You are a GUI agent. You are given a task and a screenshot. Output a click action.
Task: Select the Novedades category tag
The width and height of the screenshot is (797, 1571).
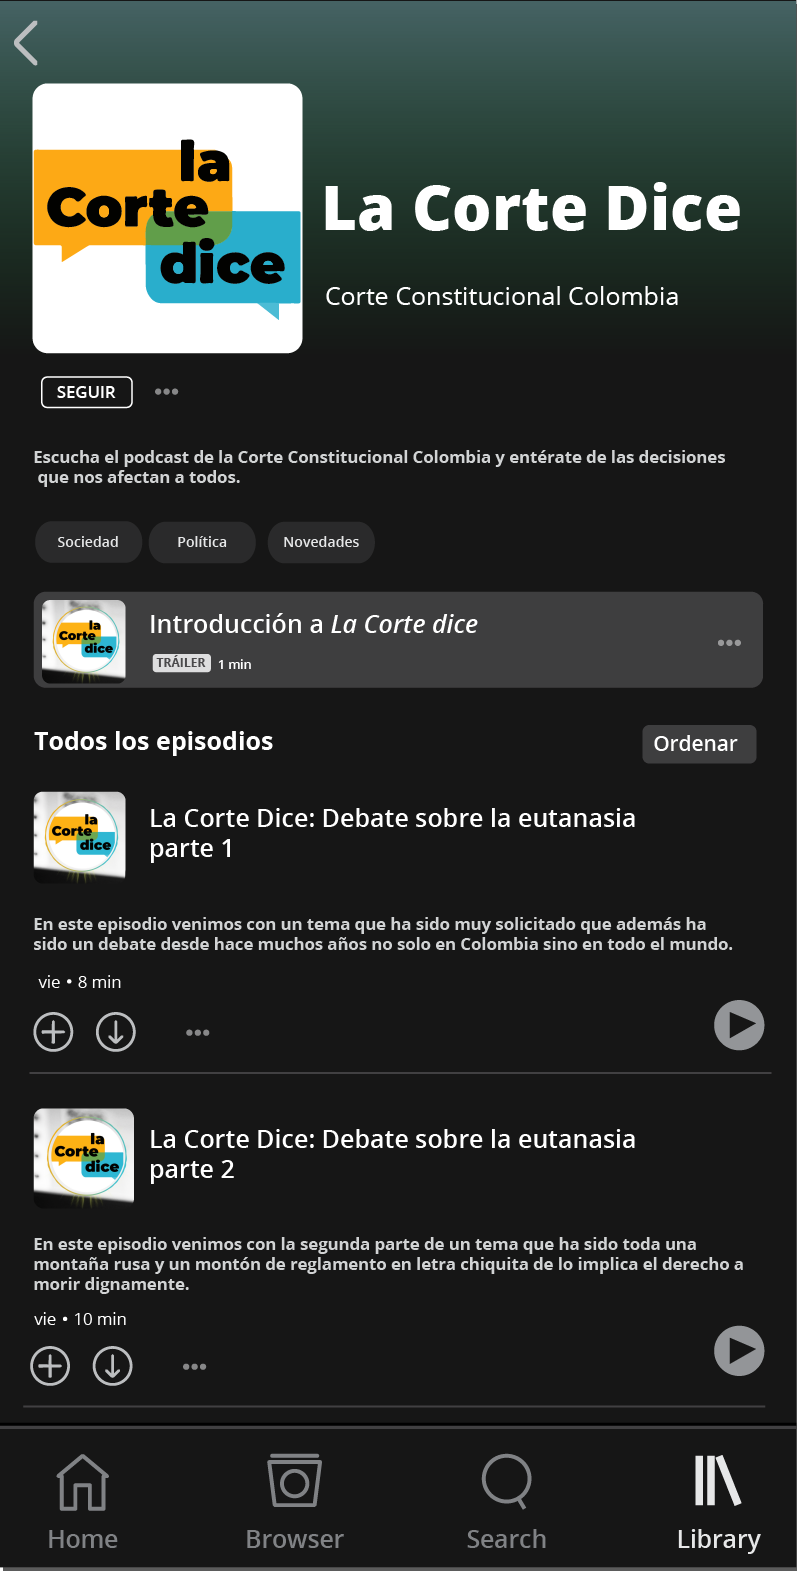pos(321,542)
